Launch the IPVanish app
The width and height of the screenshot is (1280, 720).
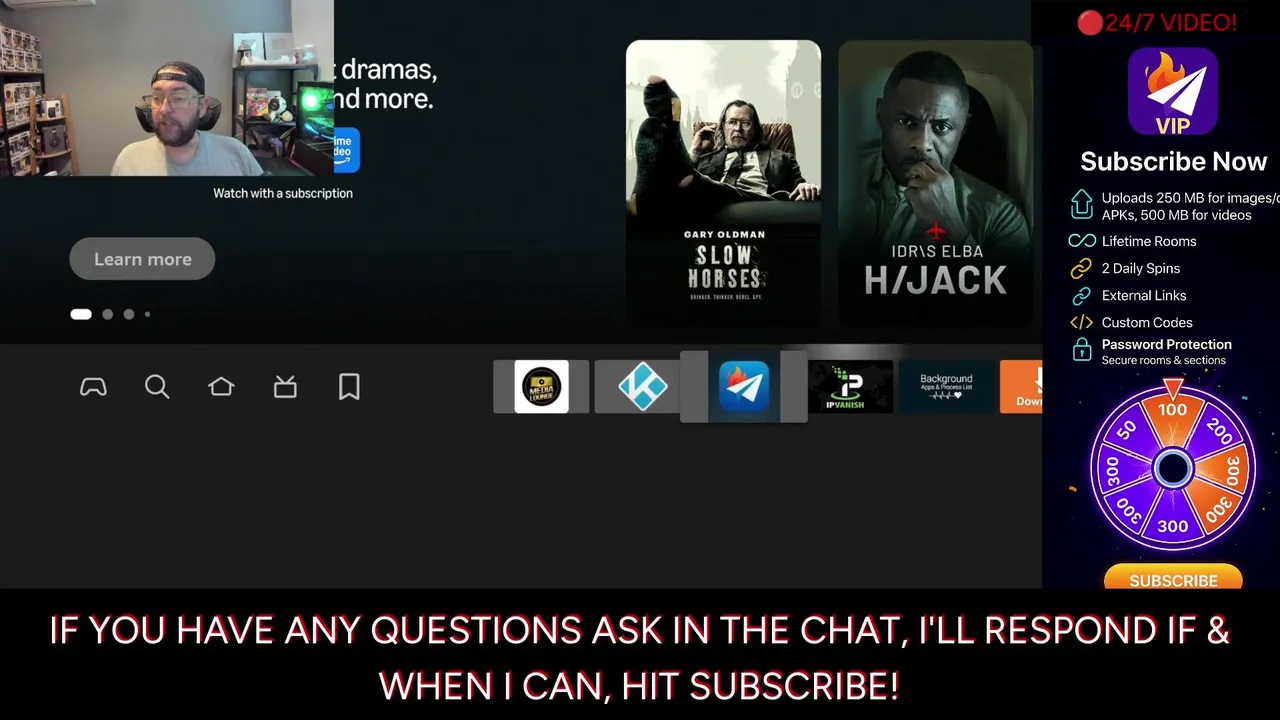pyautogui.click(x=850, y=387)
